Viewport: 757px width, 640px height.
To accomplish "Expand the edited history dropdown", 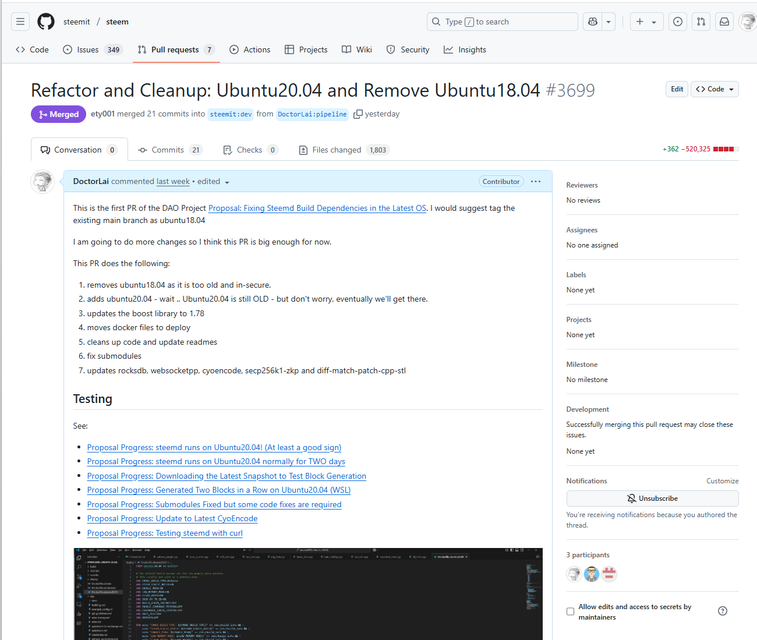I will click(x=213, y=181).
